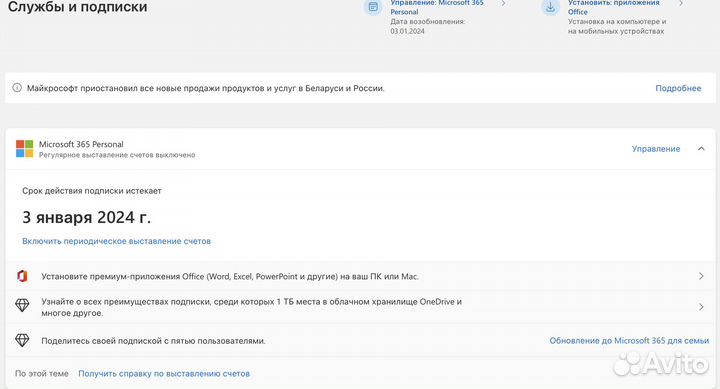Open 'Подробнее' link in the notice banner
The image size is (720, 389).
pyautogui.click(x=678, y=88)
